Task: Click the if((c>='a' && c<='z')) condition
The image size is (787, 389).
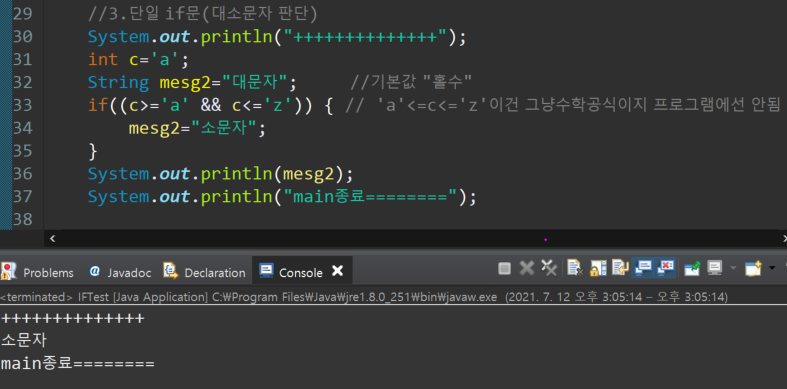Action: pos(202,105)
